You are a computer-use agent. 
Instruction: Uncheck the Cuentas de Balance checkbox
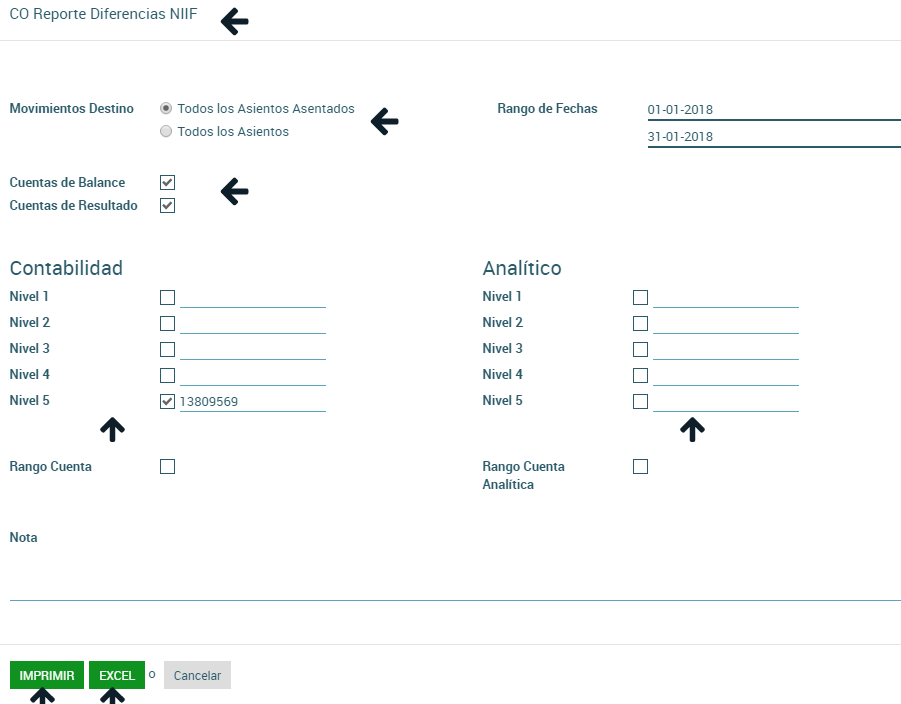pyautogui.click(x=167, y=183)
